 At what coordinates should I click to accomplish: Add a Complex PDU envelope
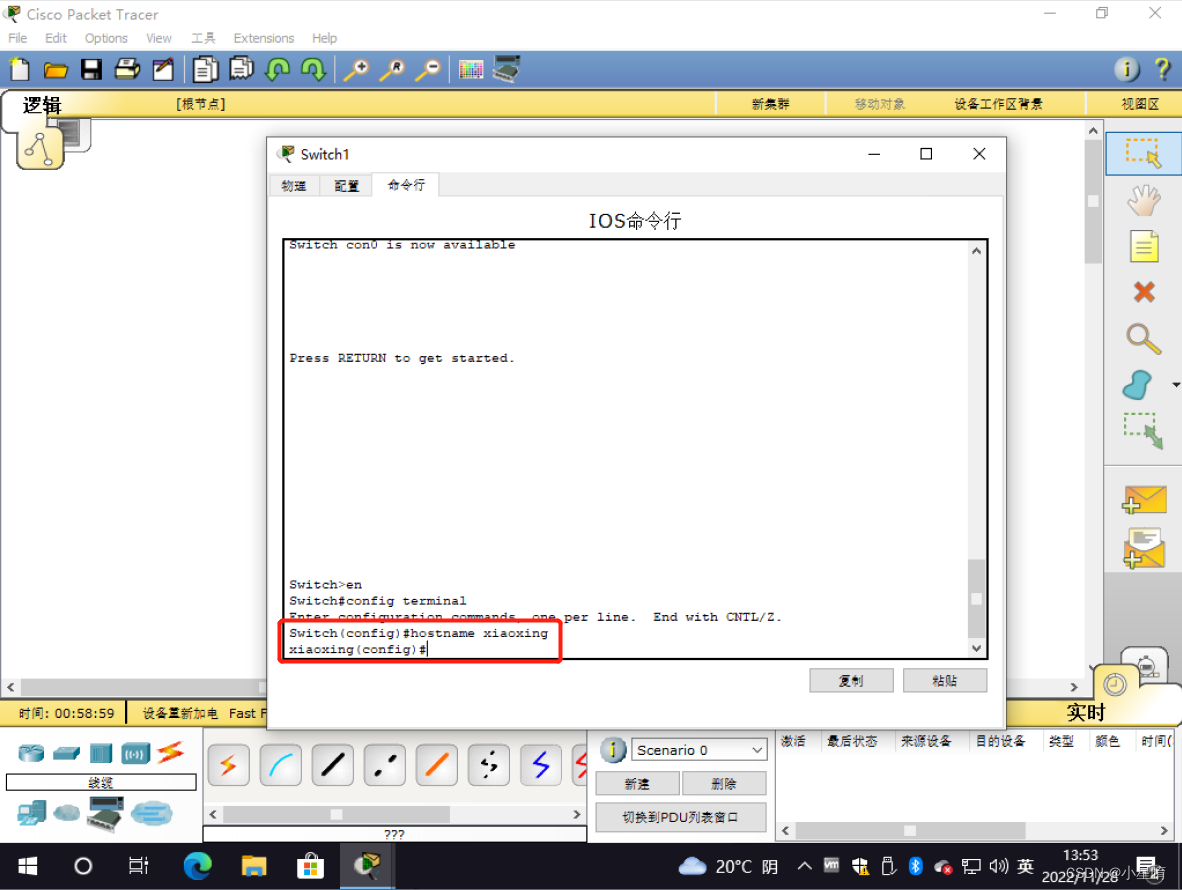pyautogui.click(x=1144, y=548)
